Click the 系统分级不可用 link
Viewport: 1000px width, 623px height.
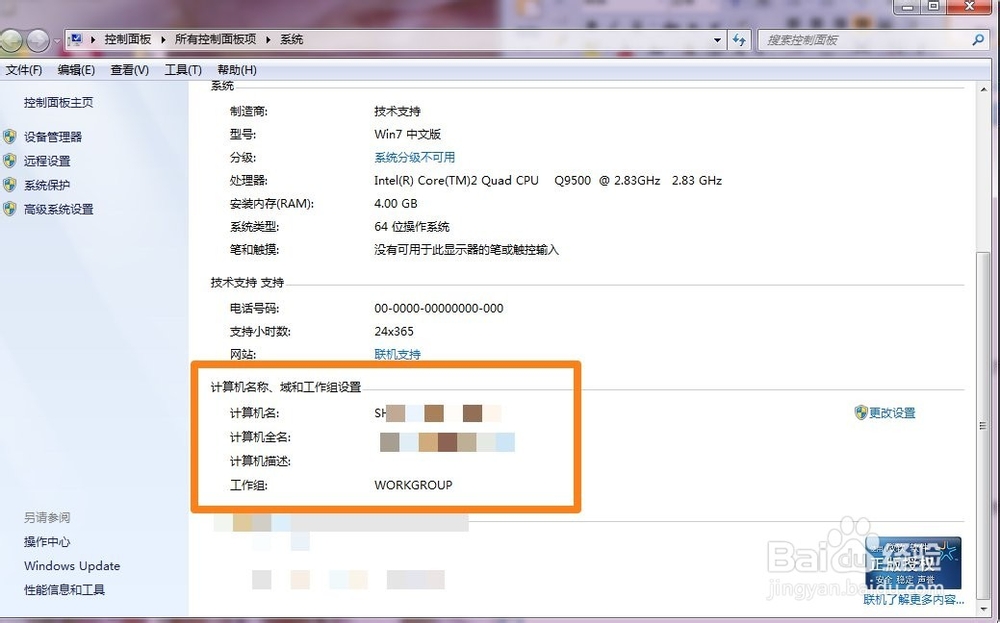click(x=413, y=157)
